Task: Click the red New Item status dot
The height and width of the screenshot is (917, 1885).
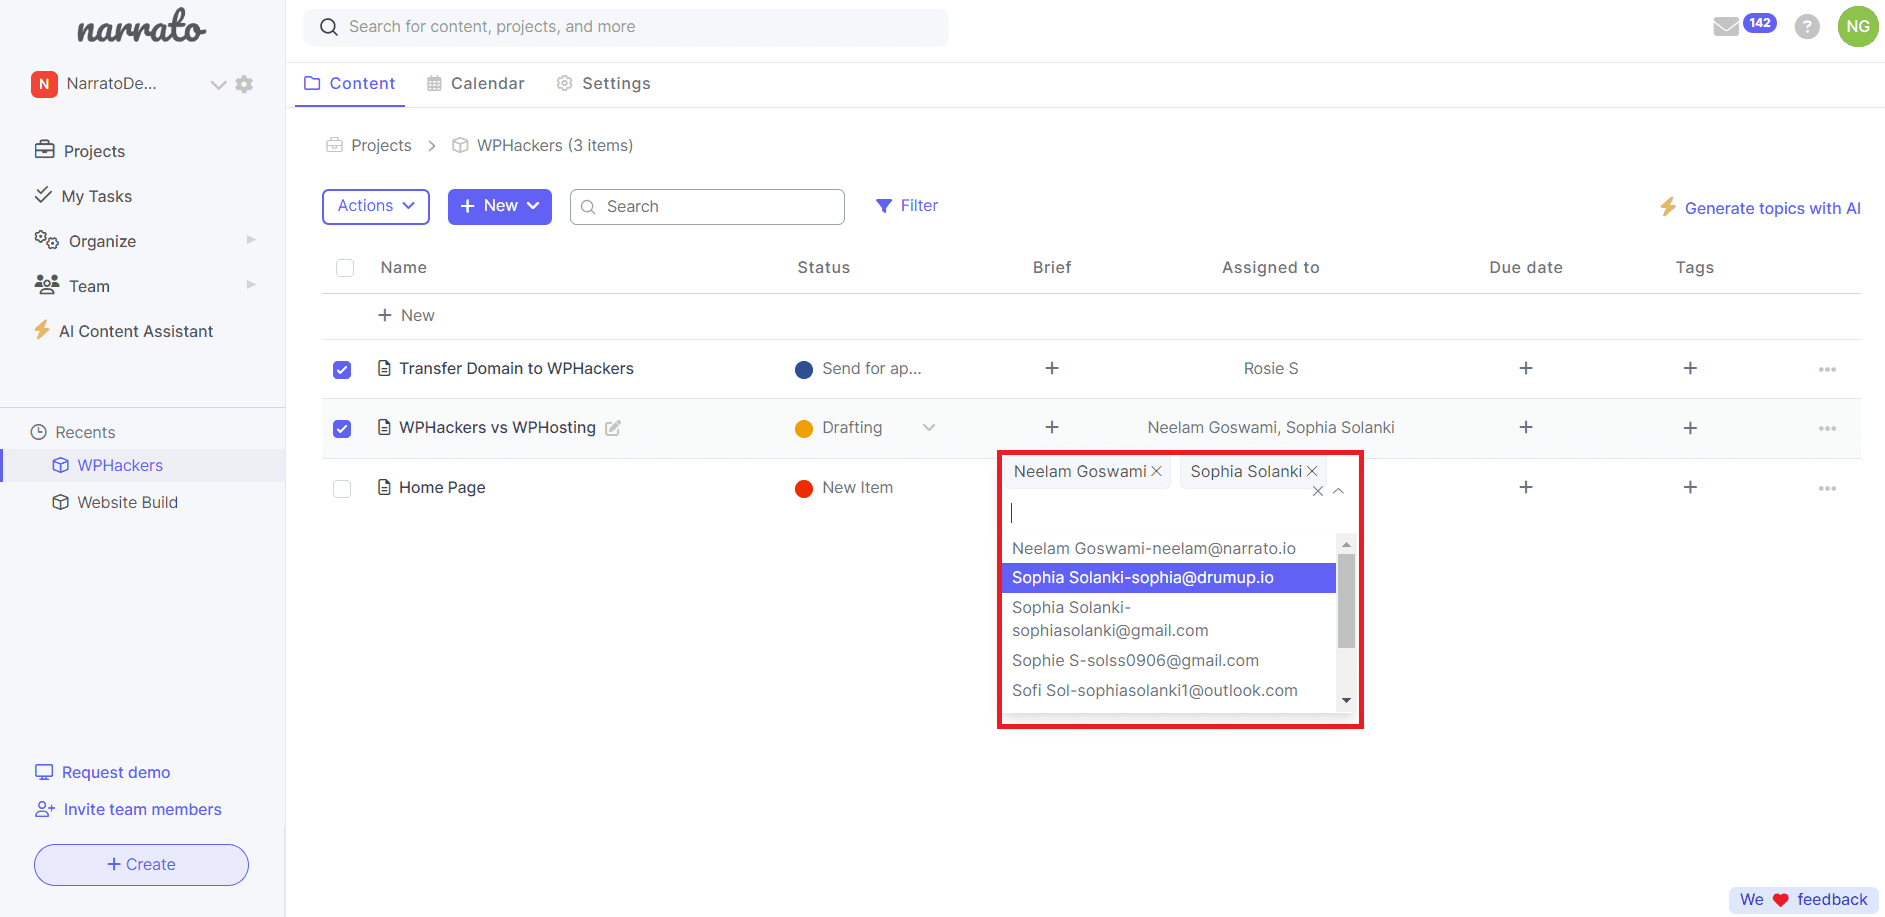Action: [x=804, y=489]
